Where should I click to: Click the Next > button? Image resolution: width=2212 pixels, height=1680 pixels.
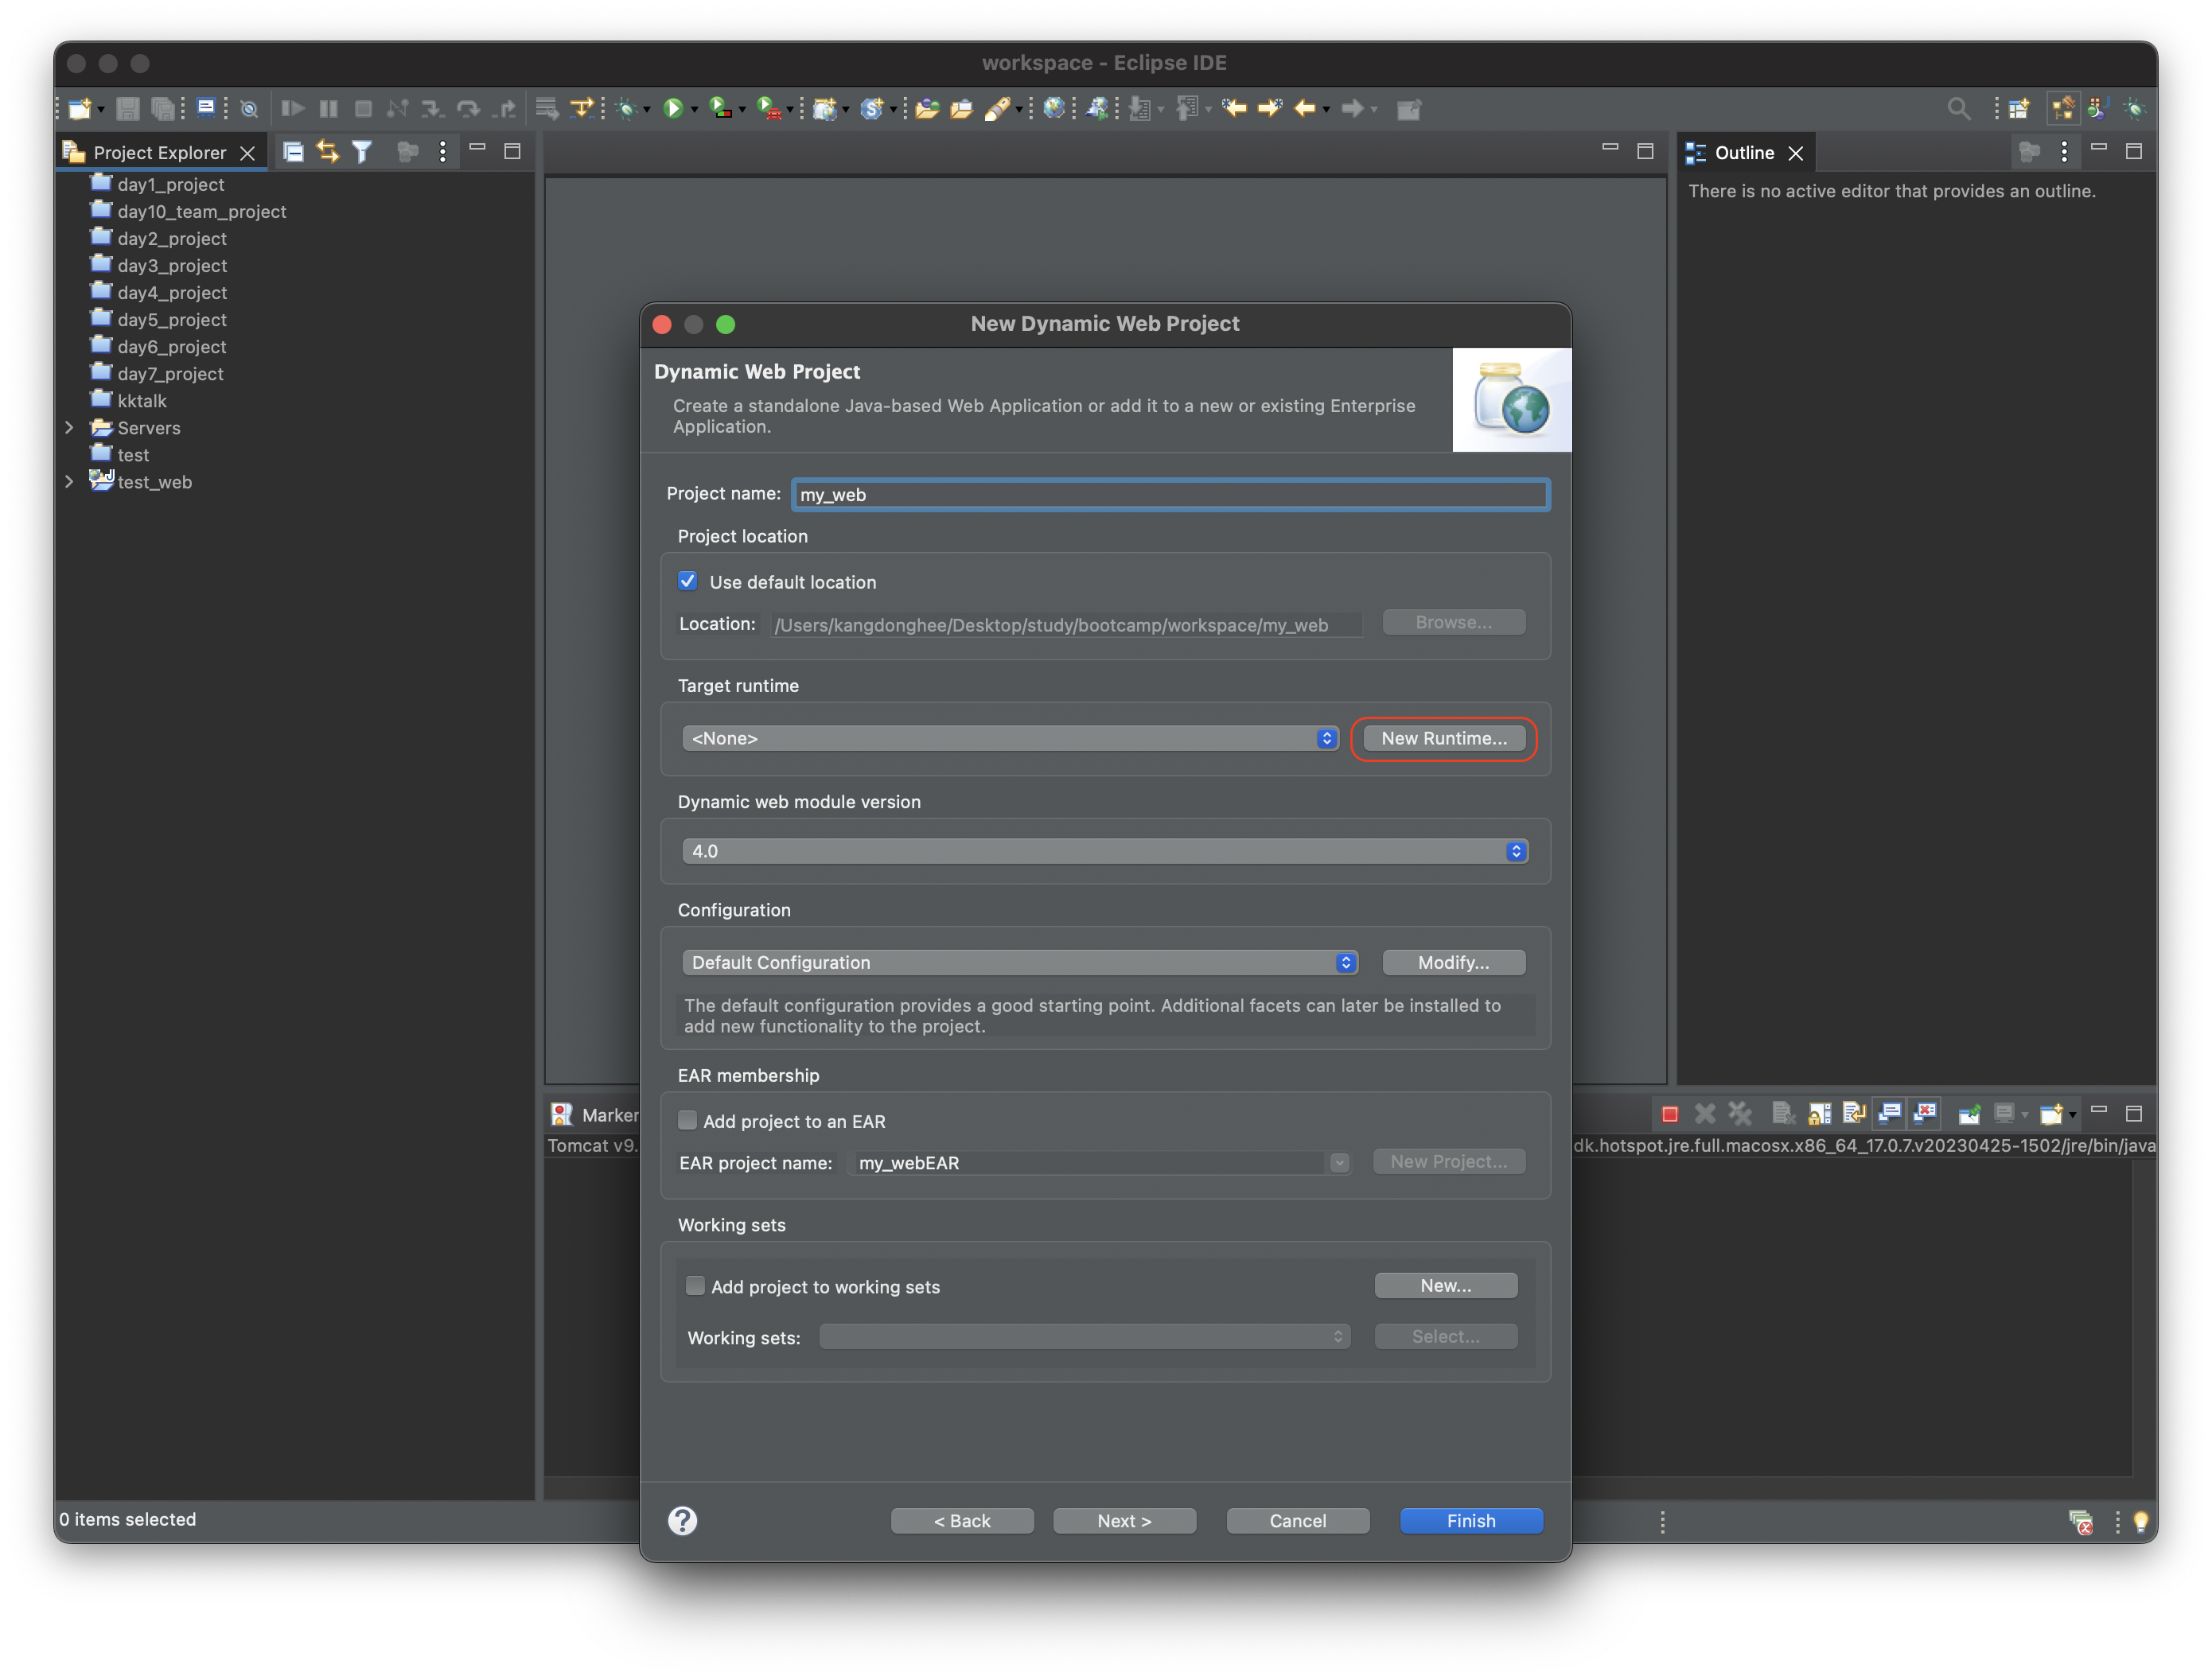pyautogui.click(x=1124, y=1521)
